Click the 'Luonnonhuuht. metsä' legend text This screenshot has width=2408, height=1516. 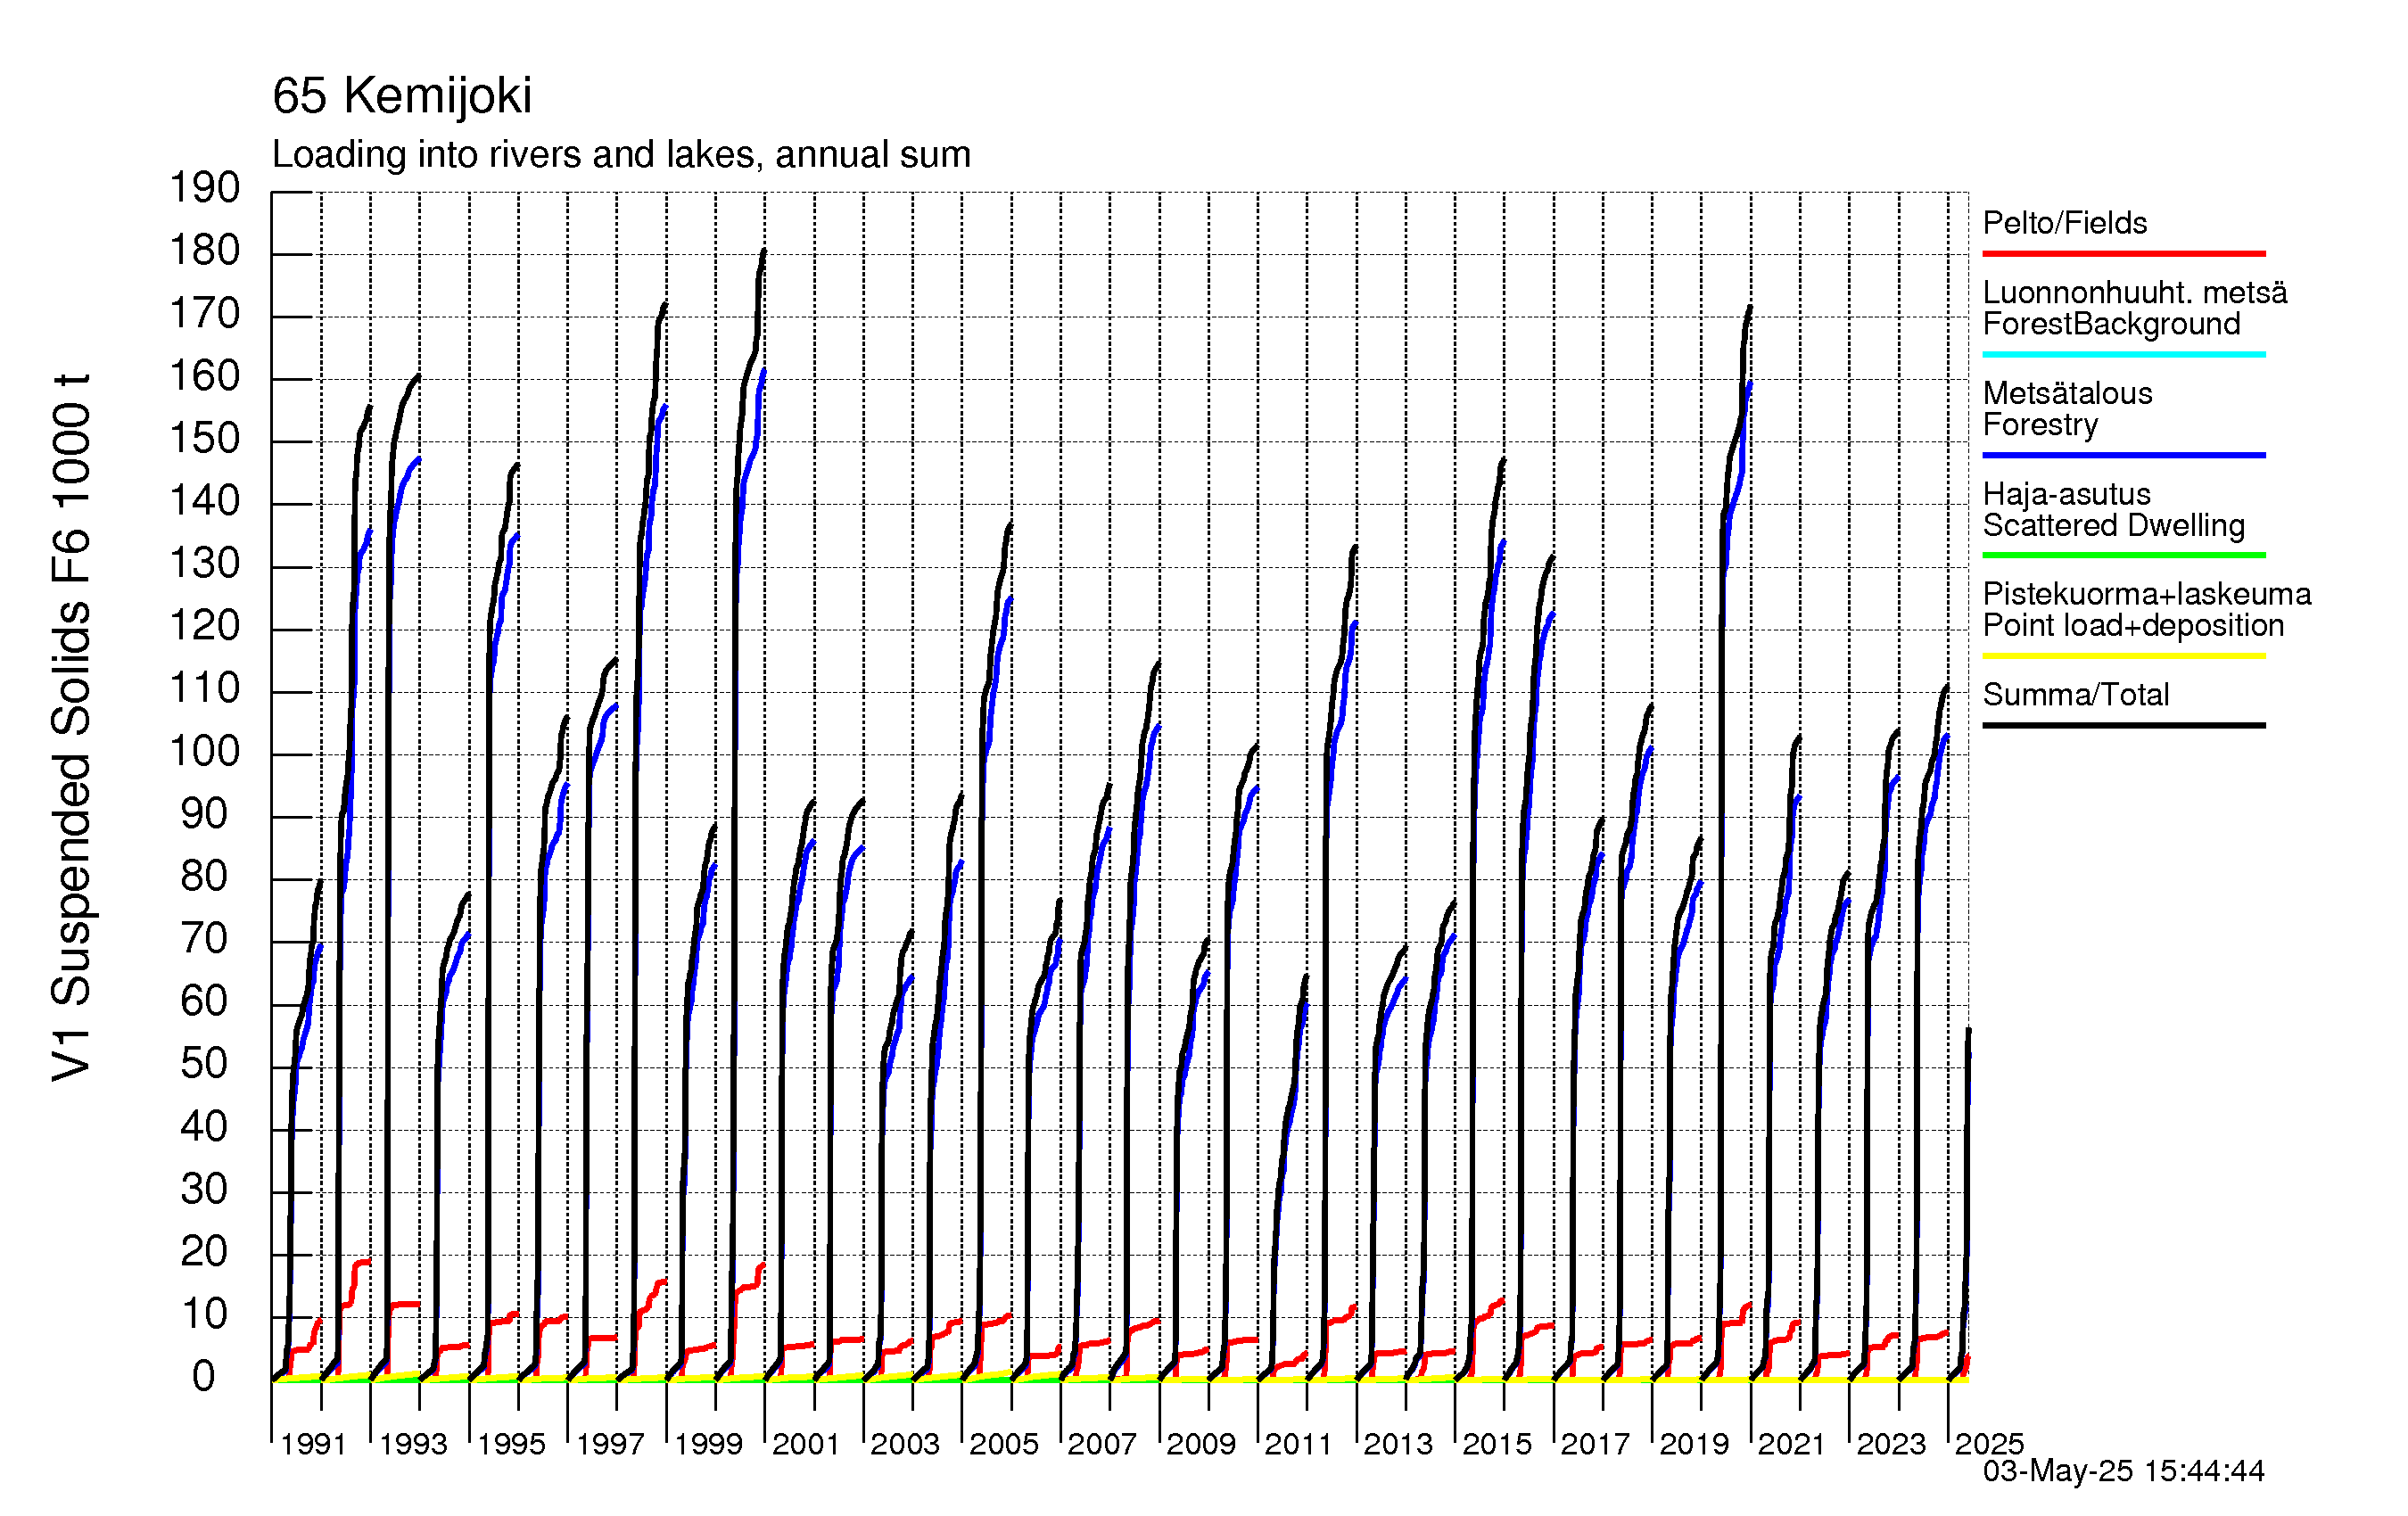coord(2135,293)
